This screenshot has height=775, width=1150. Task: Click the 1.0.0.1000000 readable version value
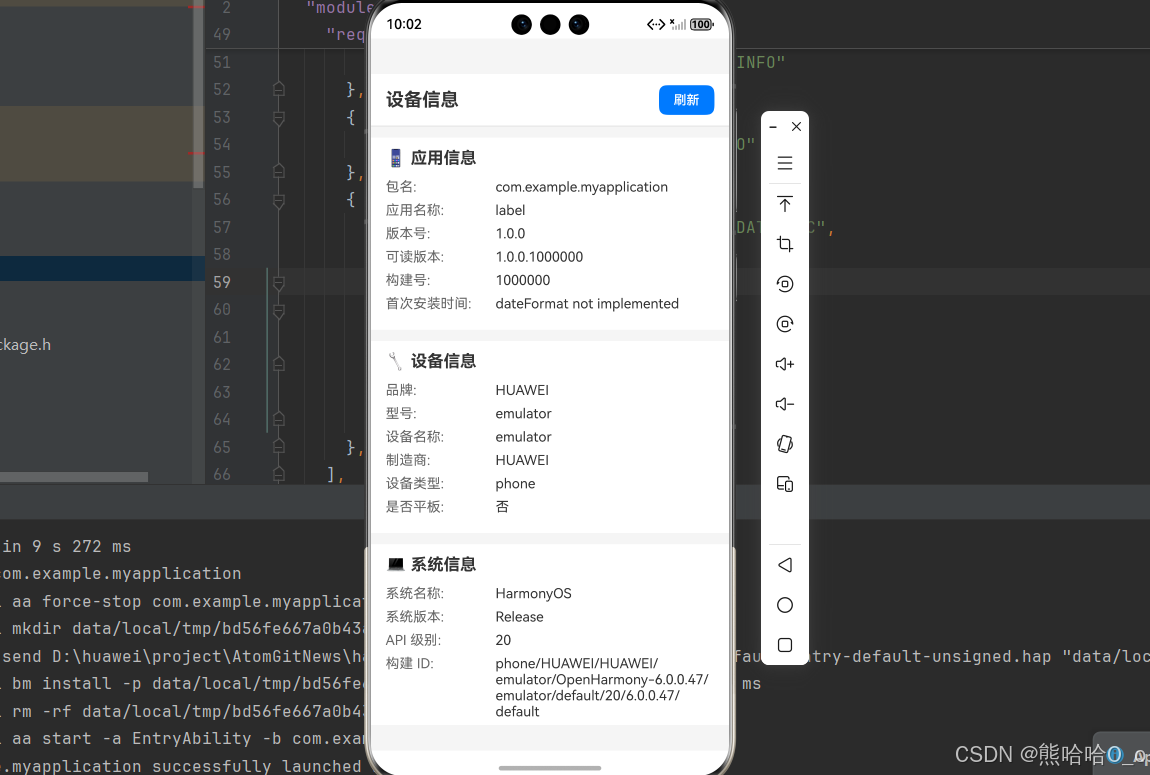point(539,257)
